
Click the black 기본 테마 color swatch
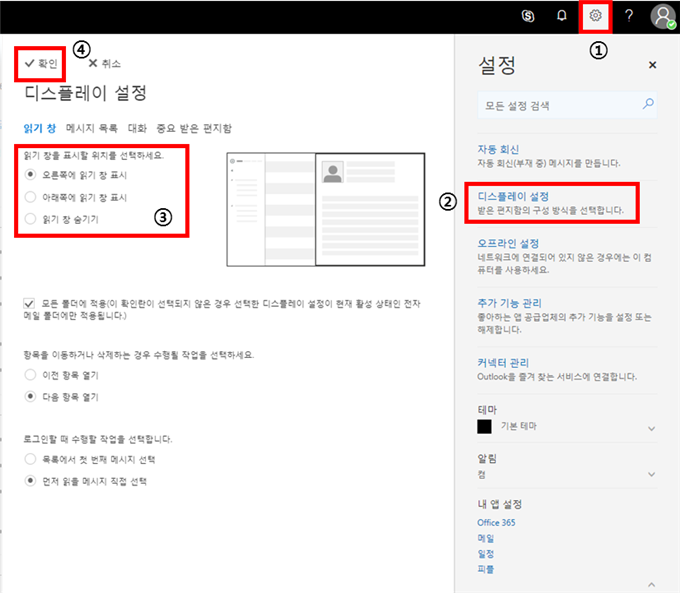[485, 426]
